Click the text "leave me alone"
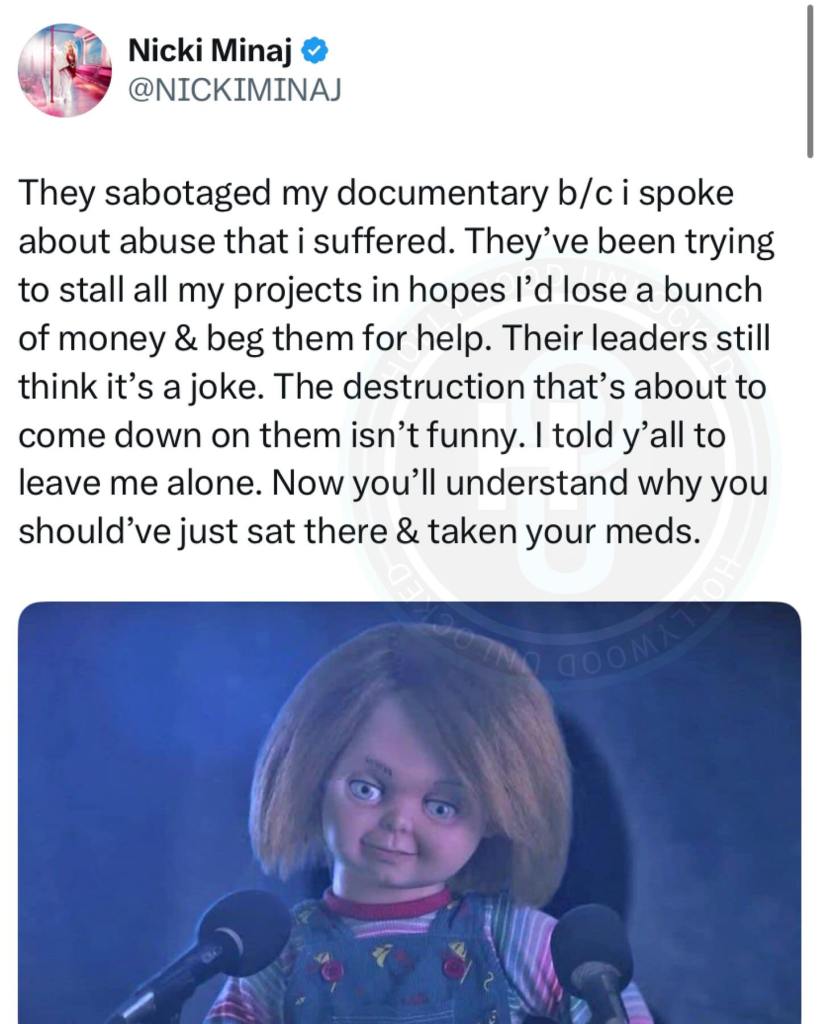The image size is (819, 1024). tap(136, 483)
